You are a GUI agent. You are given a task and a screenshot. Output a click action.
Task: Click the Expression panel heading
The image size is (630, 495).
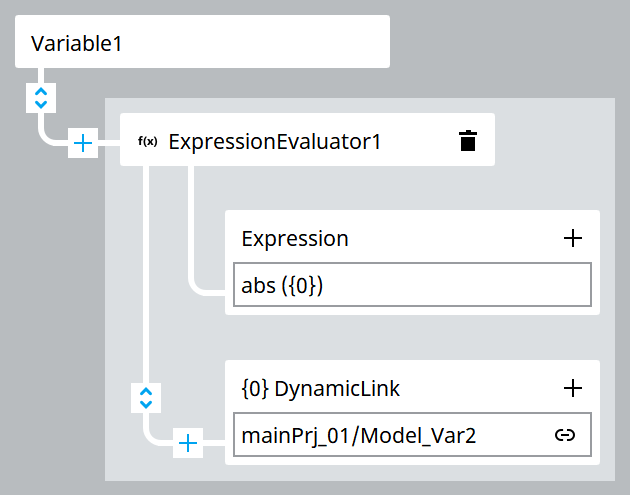point(295,239)
